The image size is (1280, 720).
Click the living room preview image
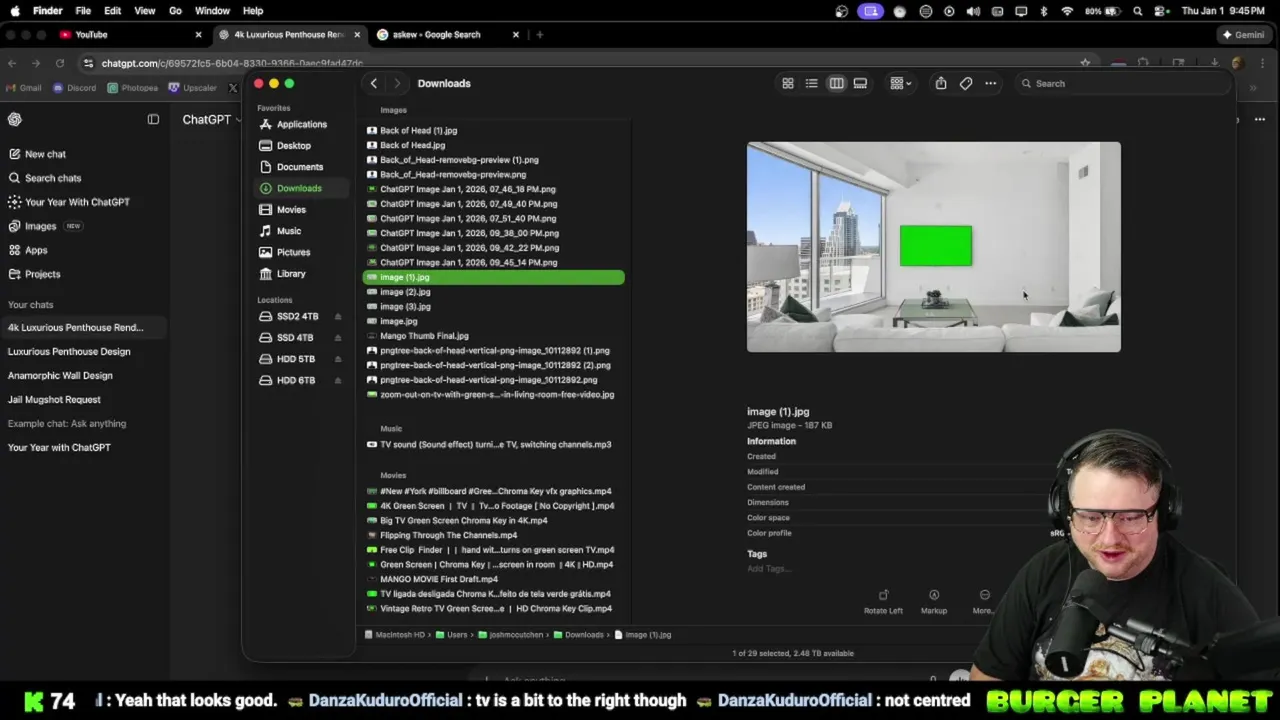(933, 247)
